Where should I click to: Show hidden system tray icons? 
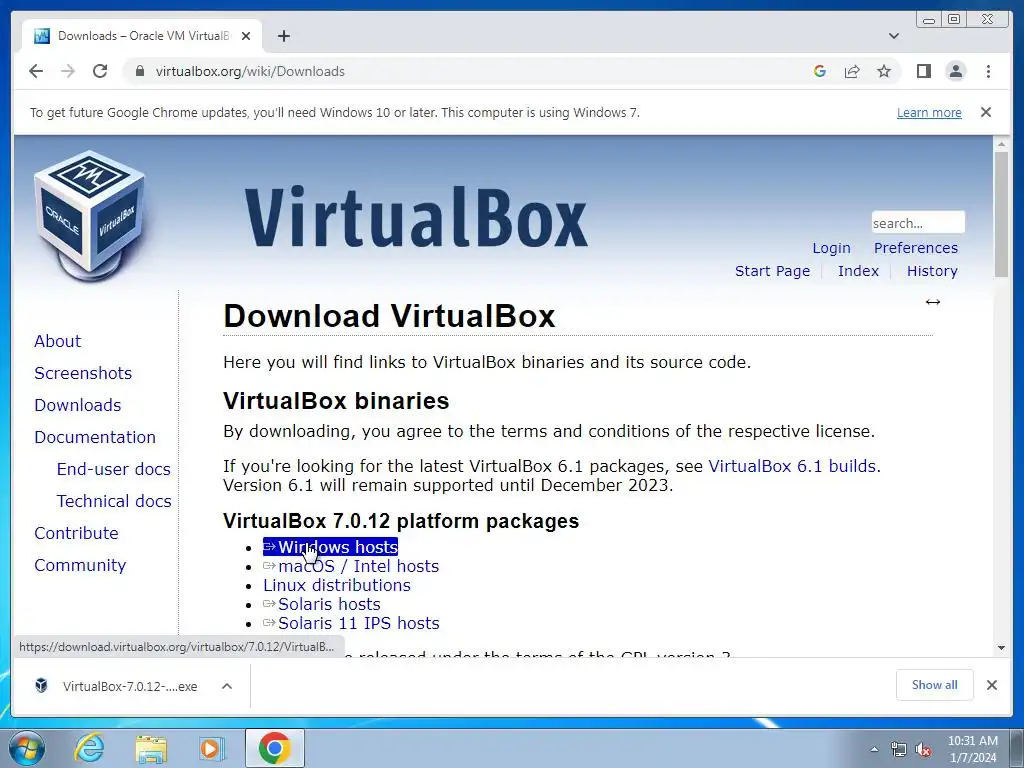(874, 749)
